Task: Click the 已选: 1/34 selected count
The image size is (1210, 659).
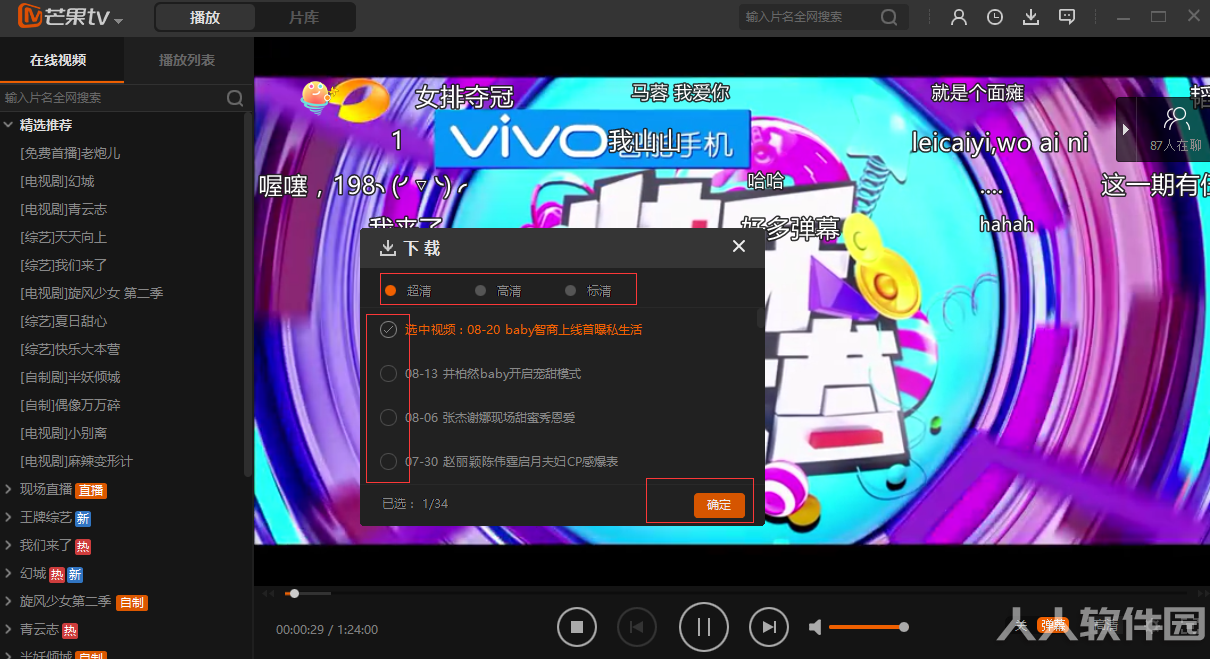Action: point(415,504)
